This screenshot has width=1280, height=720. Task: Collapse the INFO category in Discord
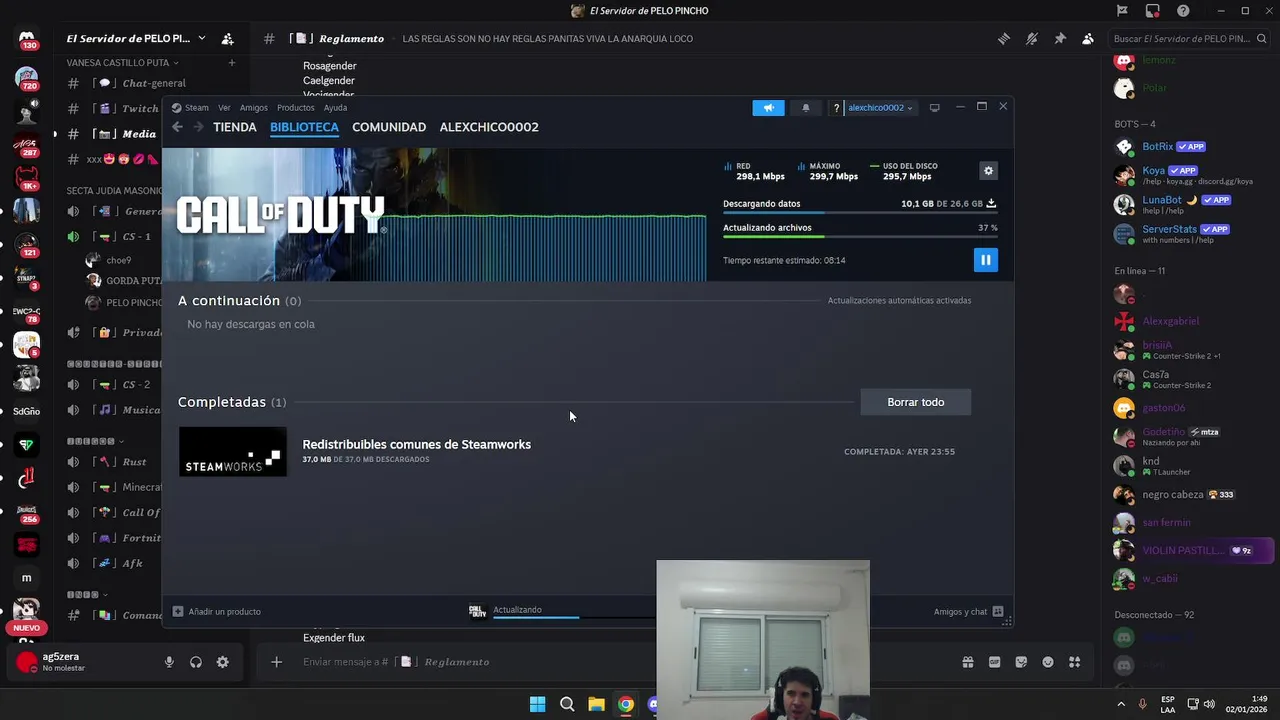tap(88, 594)
